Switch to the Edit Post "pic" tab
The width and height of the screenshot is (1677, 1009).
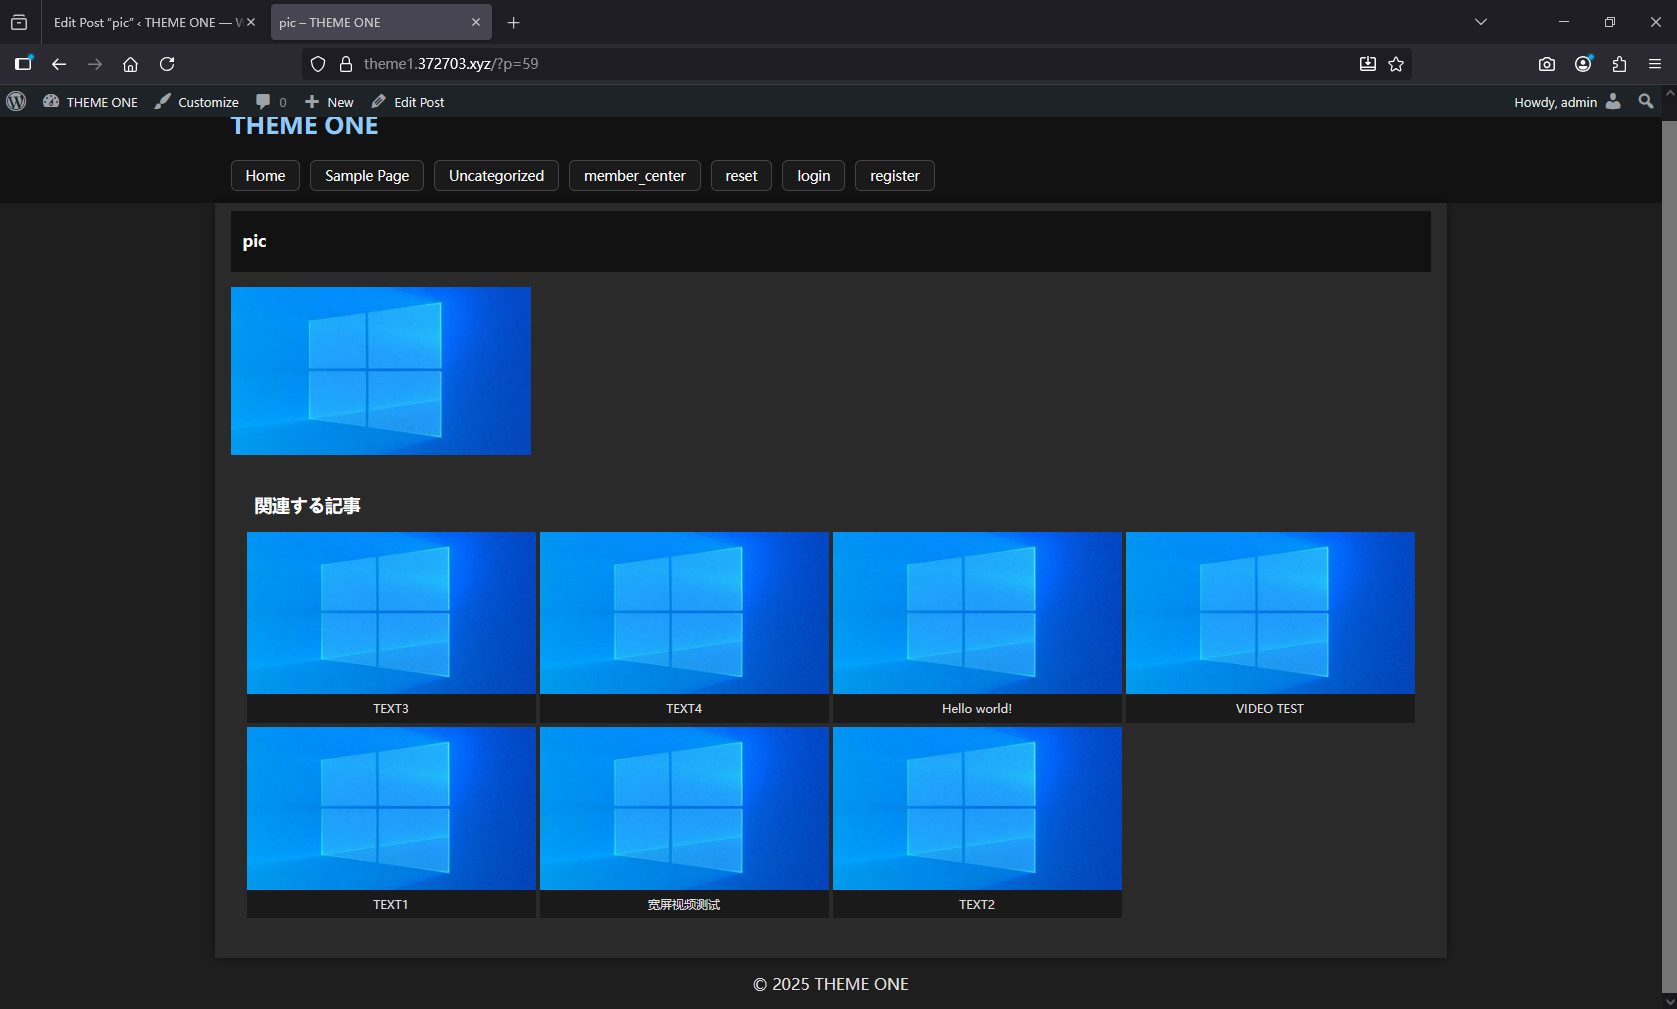tap(145, 22)
